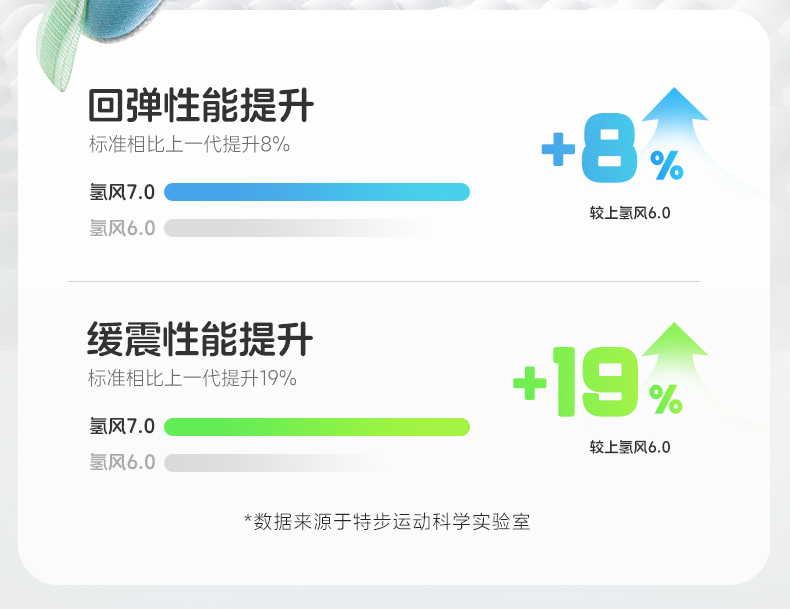Click the green 氢风7.0 progress bar
This screenshot has width=790, height=609.
tap(317, 427)
